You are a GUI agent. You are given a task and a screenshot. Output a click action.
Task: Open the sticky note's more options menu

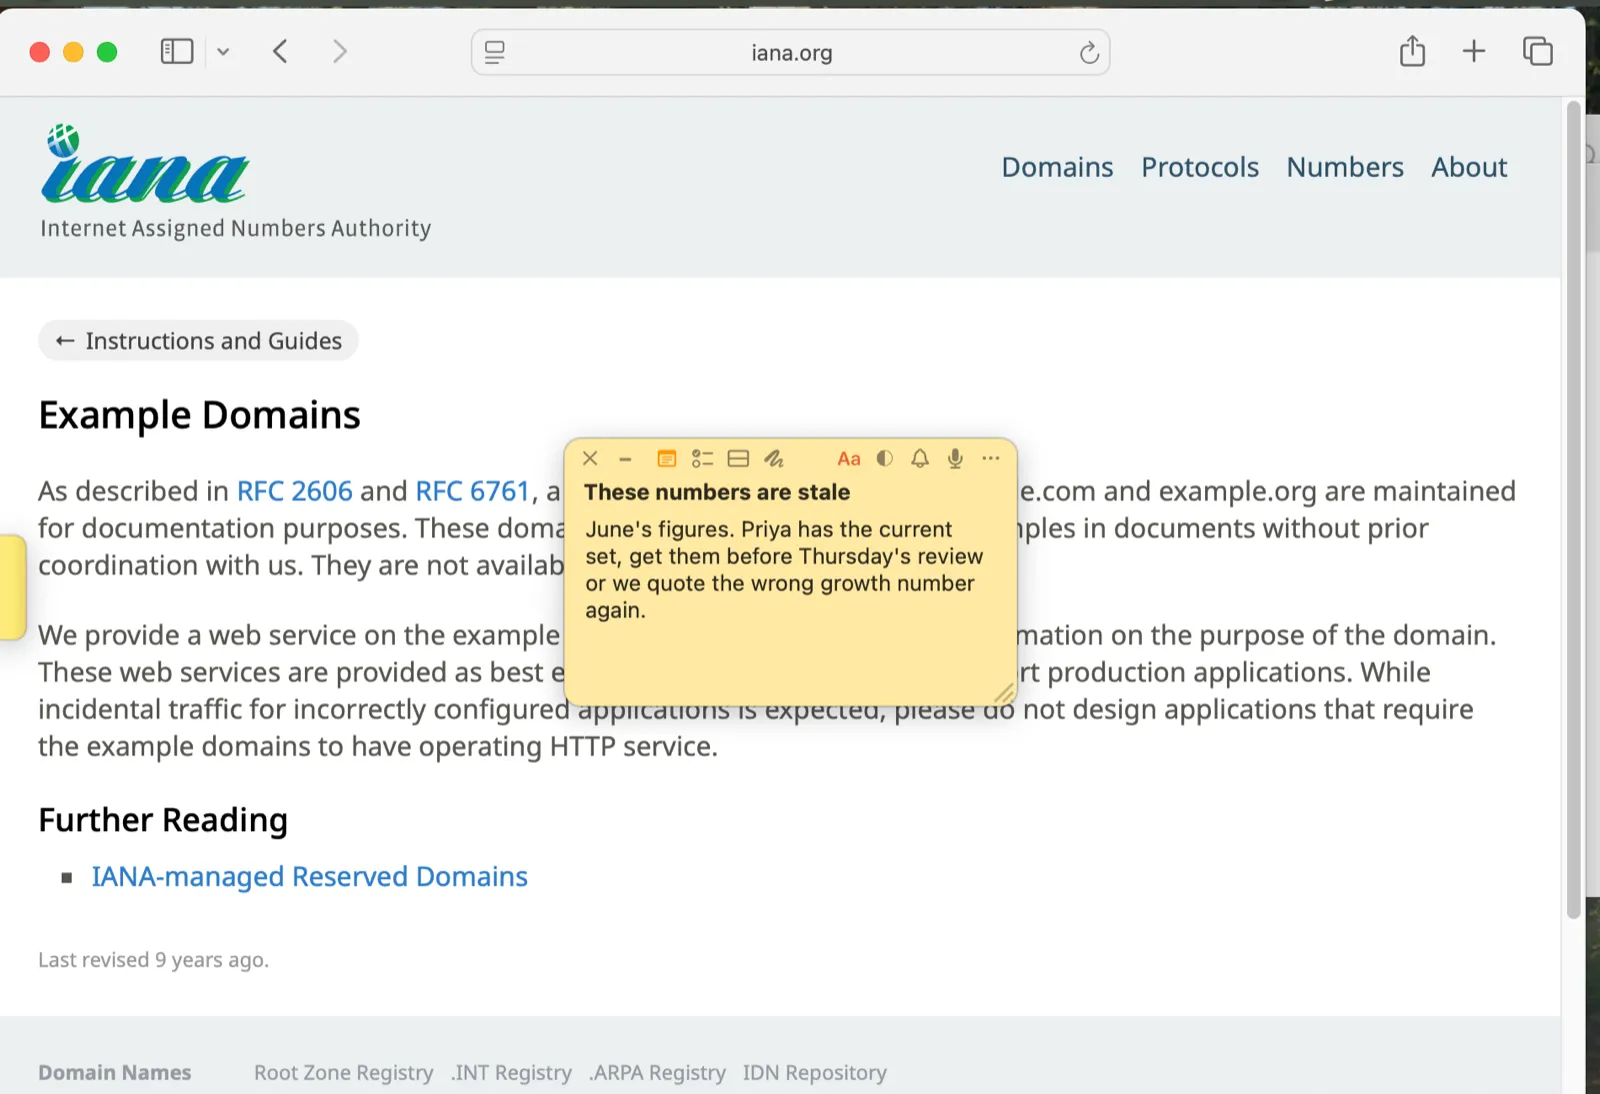click(991, 458)
